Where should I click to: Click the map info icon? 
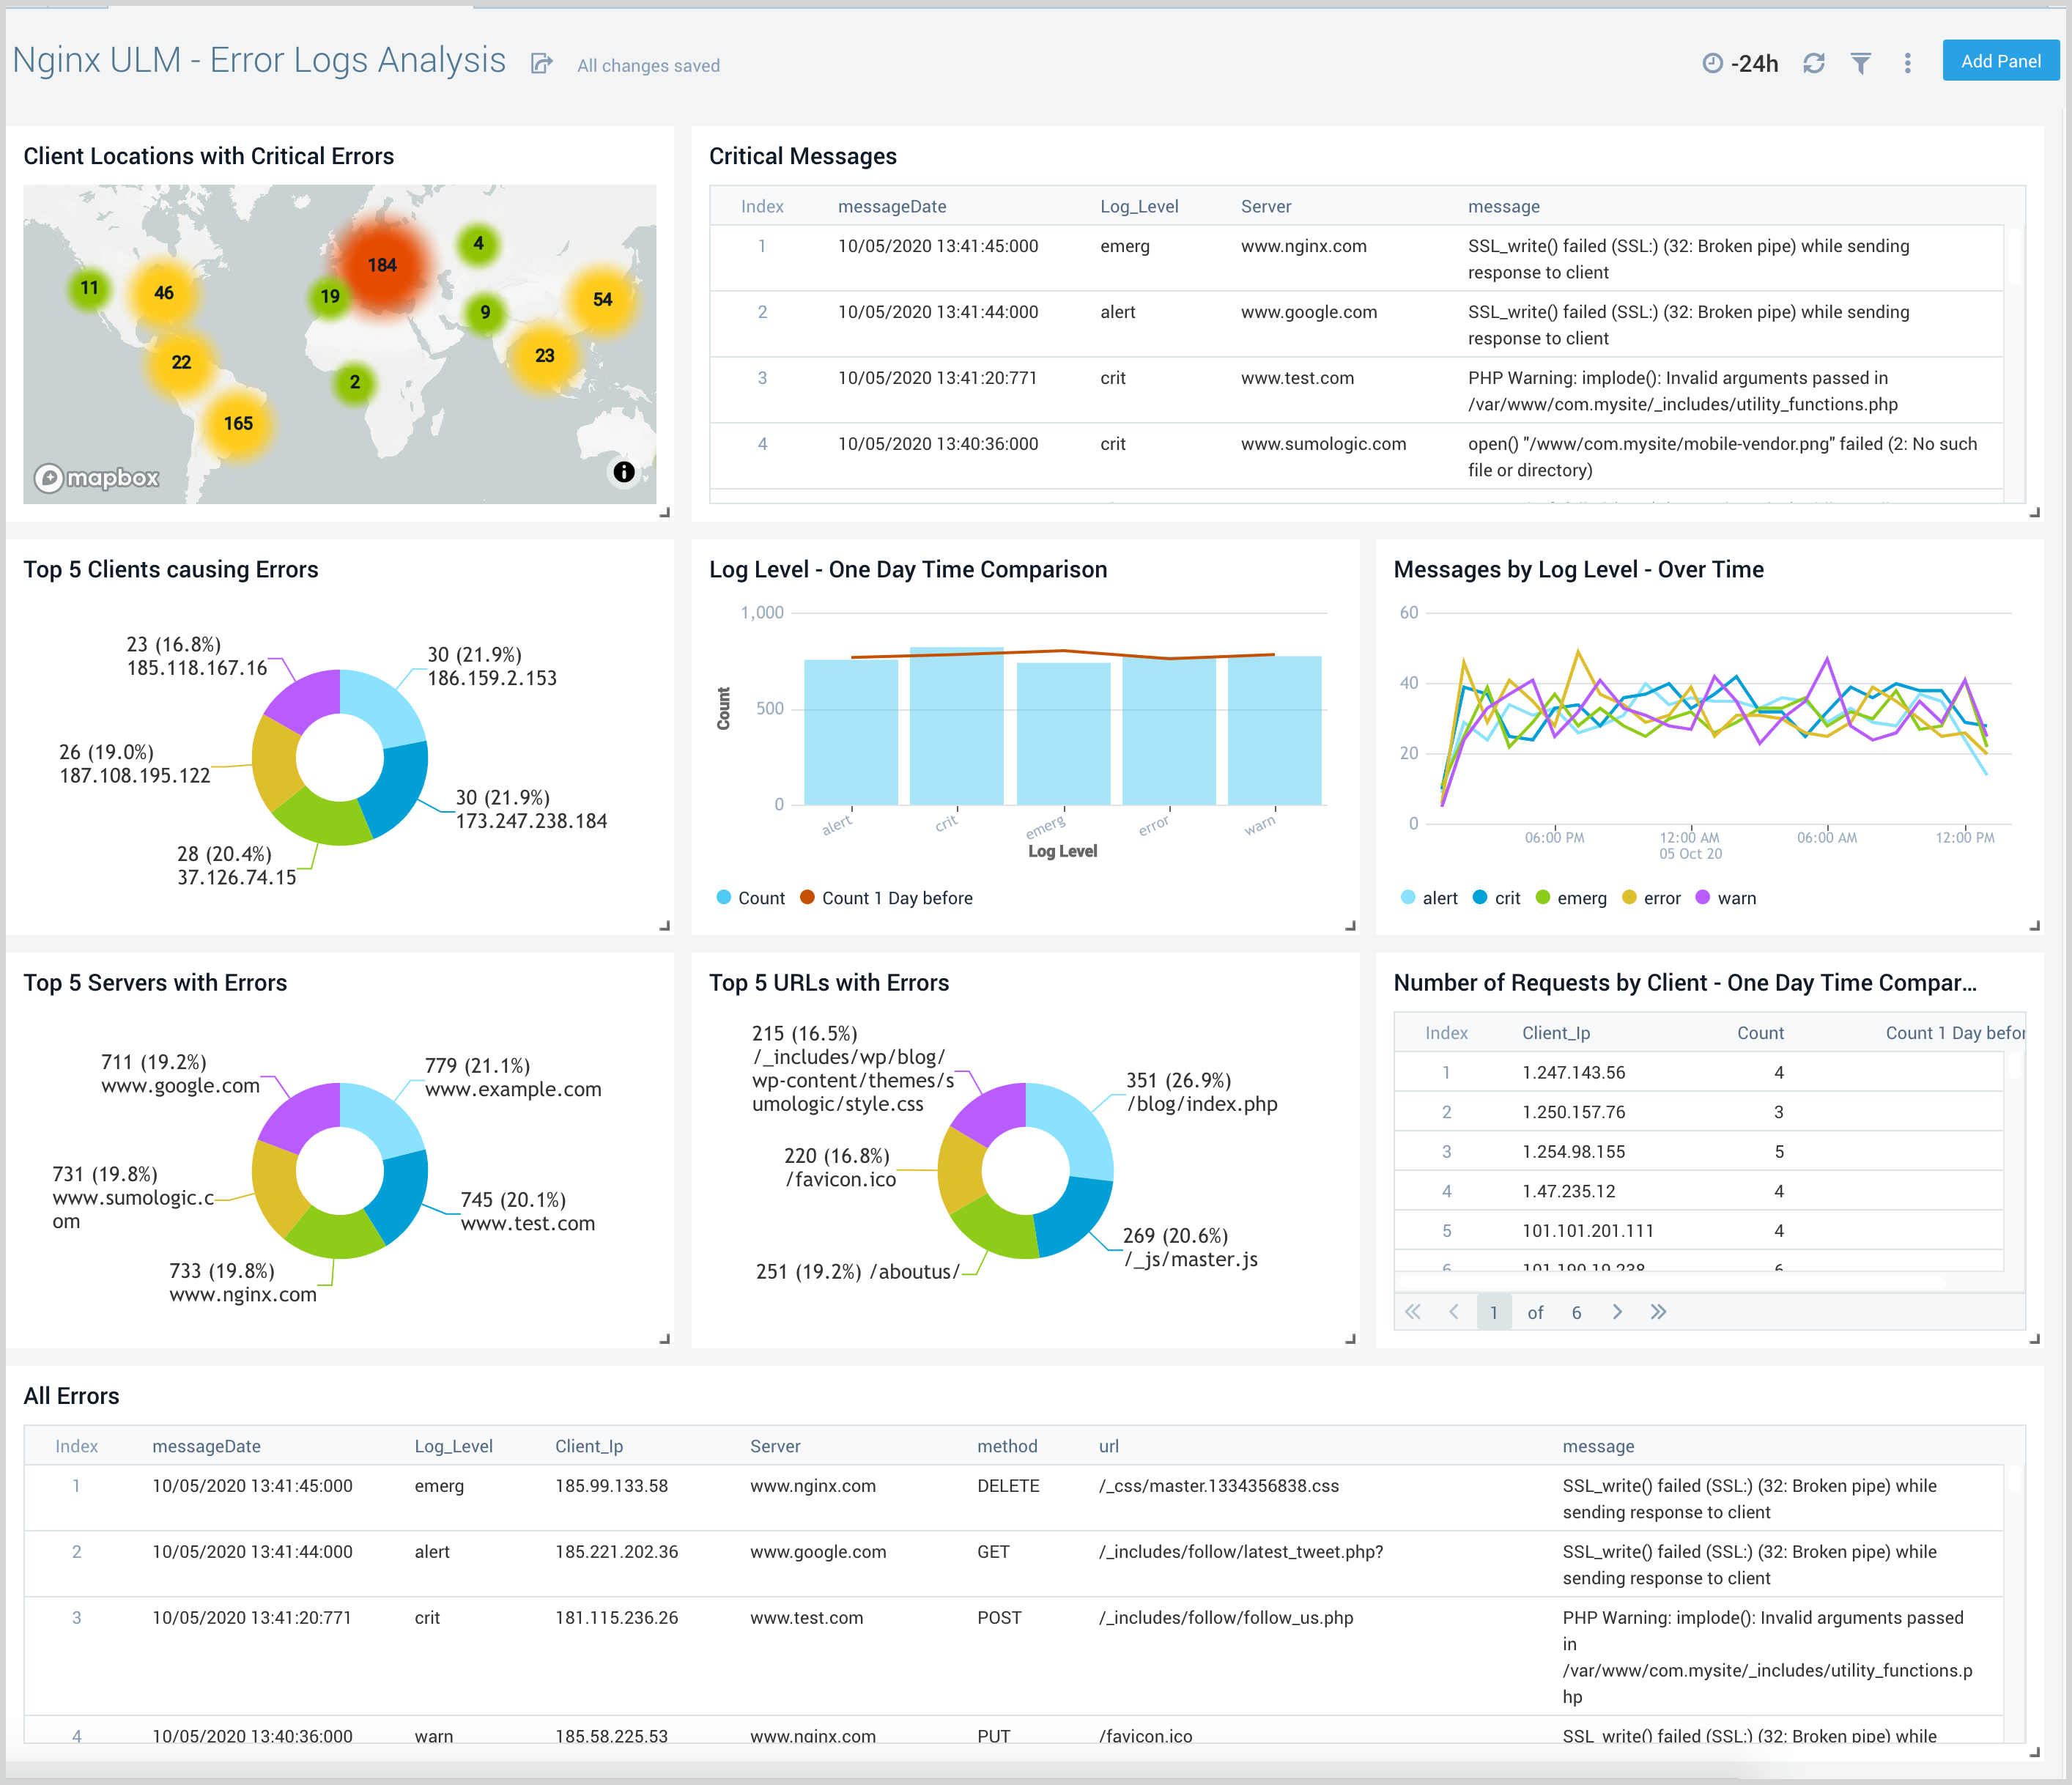[x=623, y=472]
